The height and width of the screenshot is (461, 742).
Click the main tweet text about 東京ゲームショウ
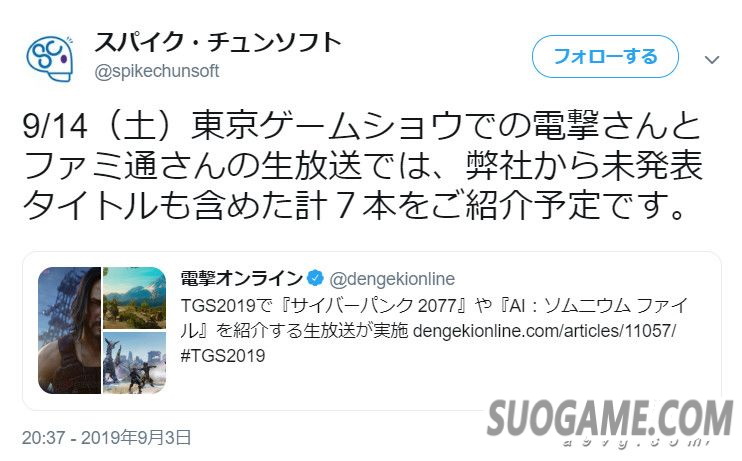coord(362,166)
